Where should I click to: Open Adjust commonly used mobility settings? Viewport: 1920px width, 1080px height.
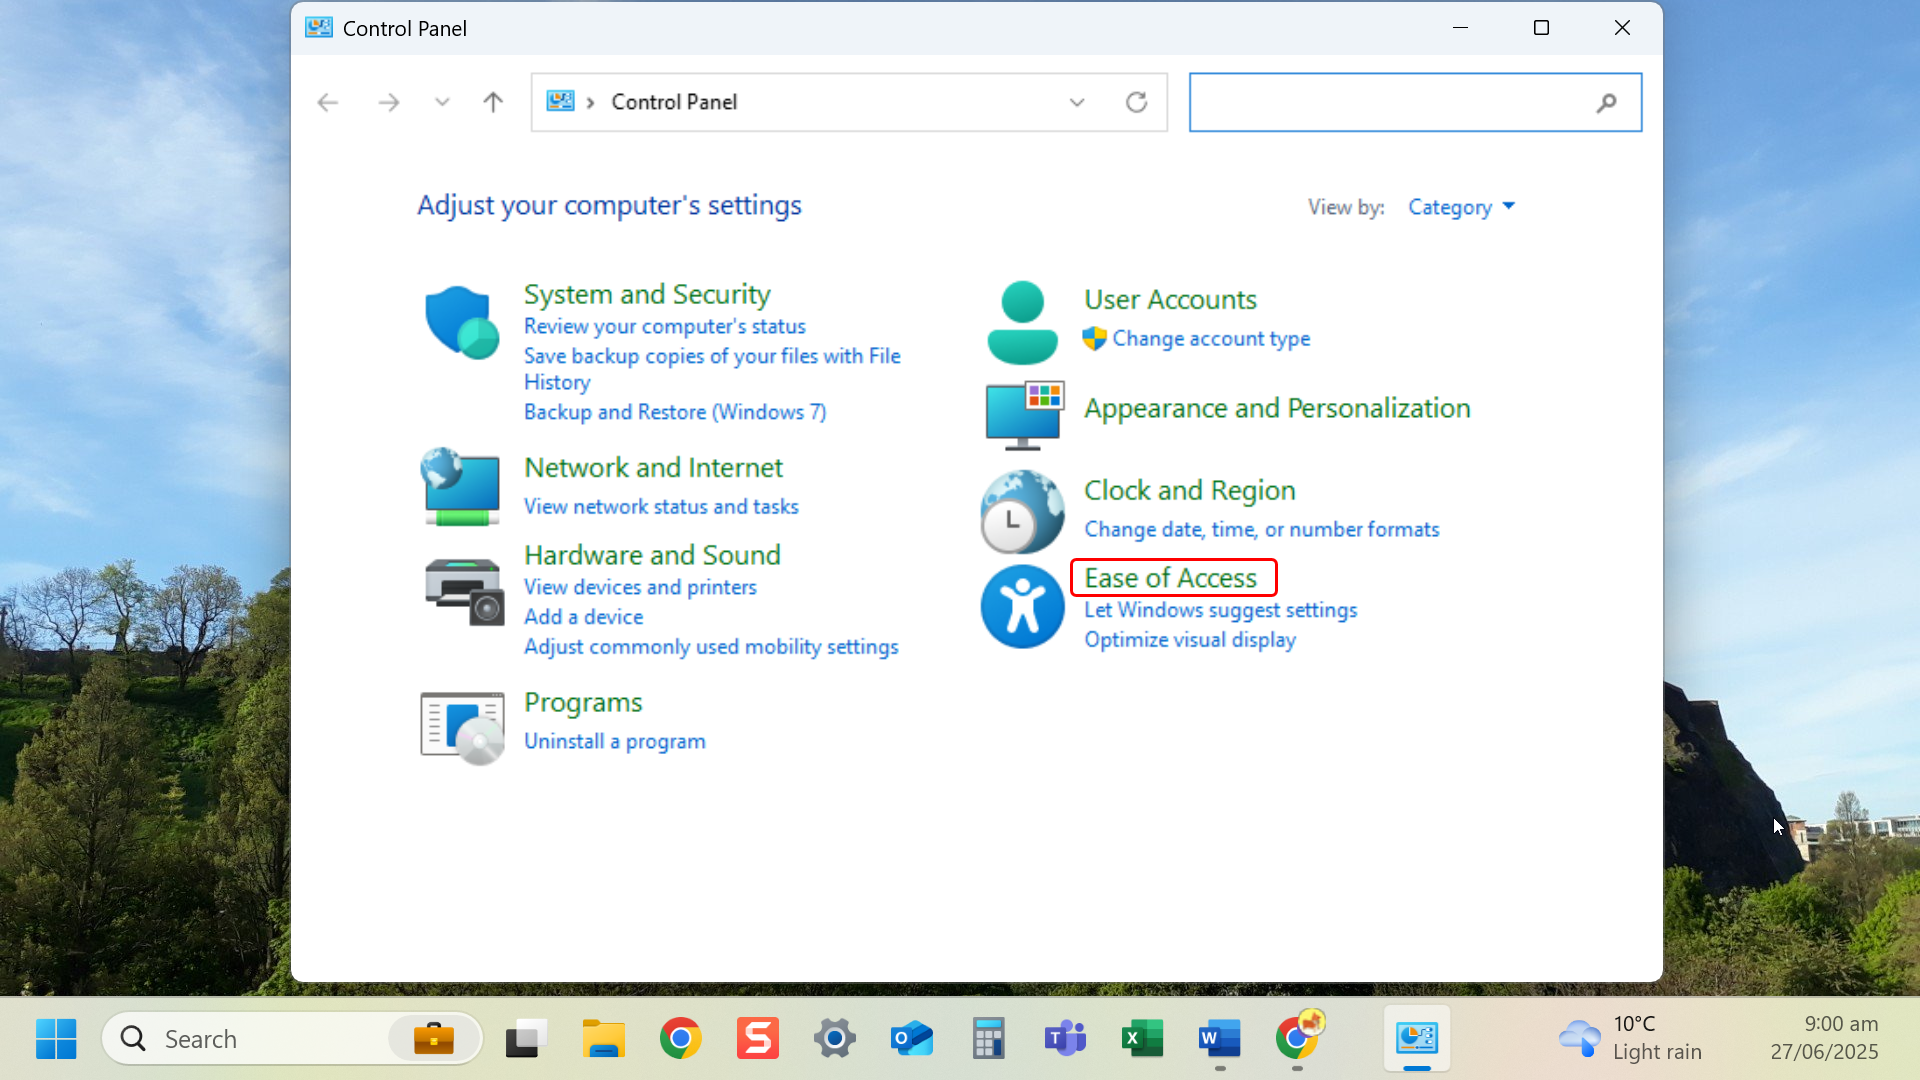click(x=711, y=647)
